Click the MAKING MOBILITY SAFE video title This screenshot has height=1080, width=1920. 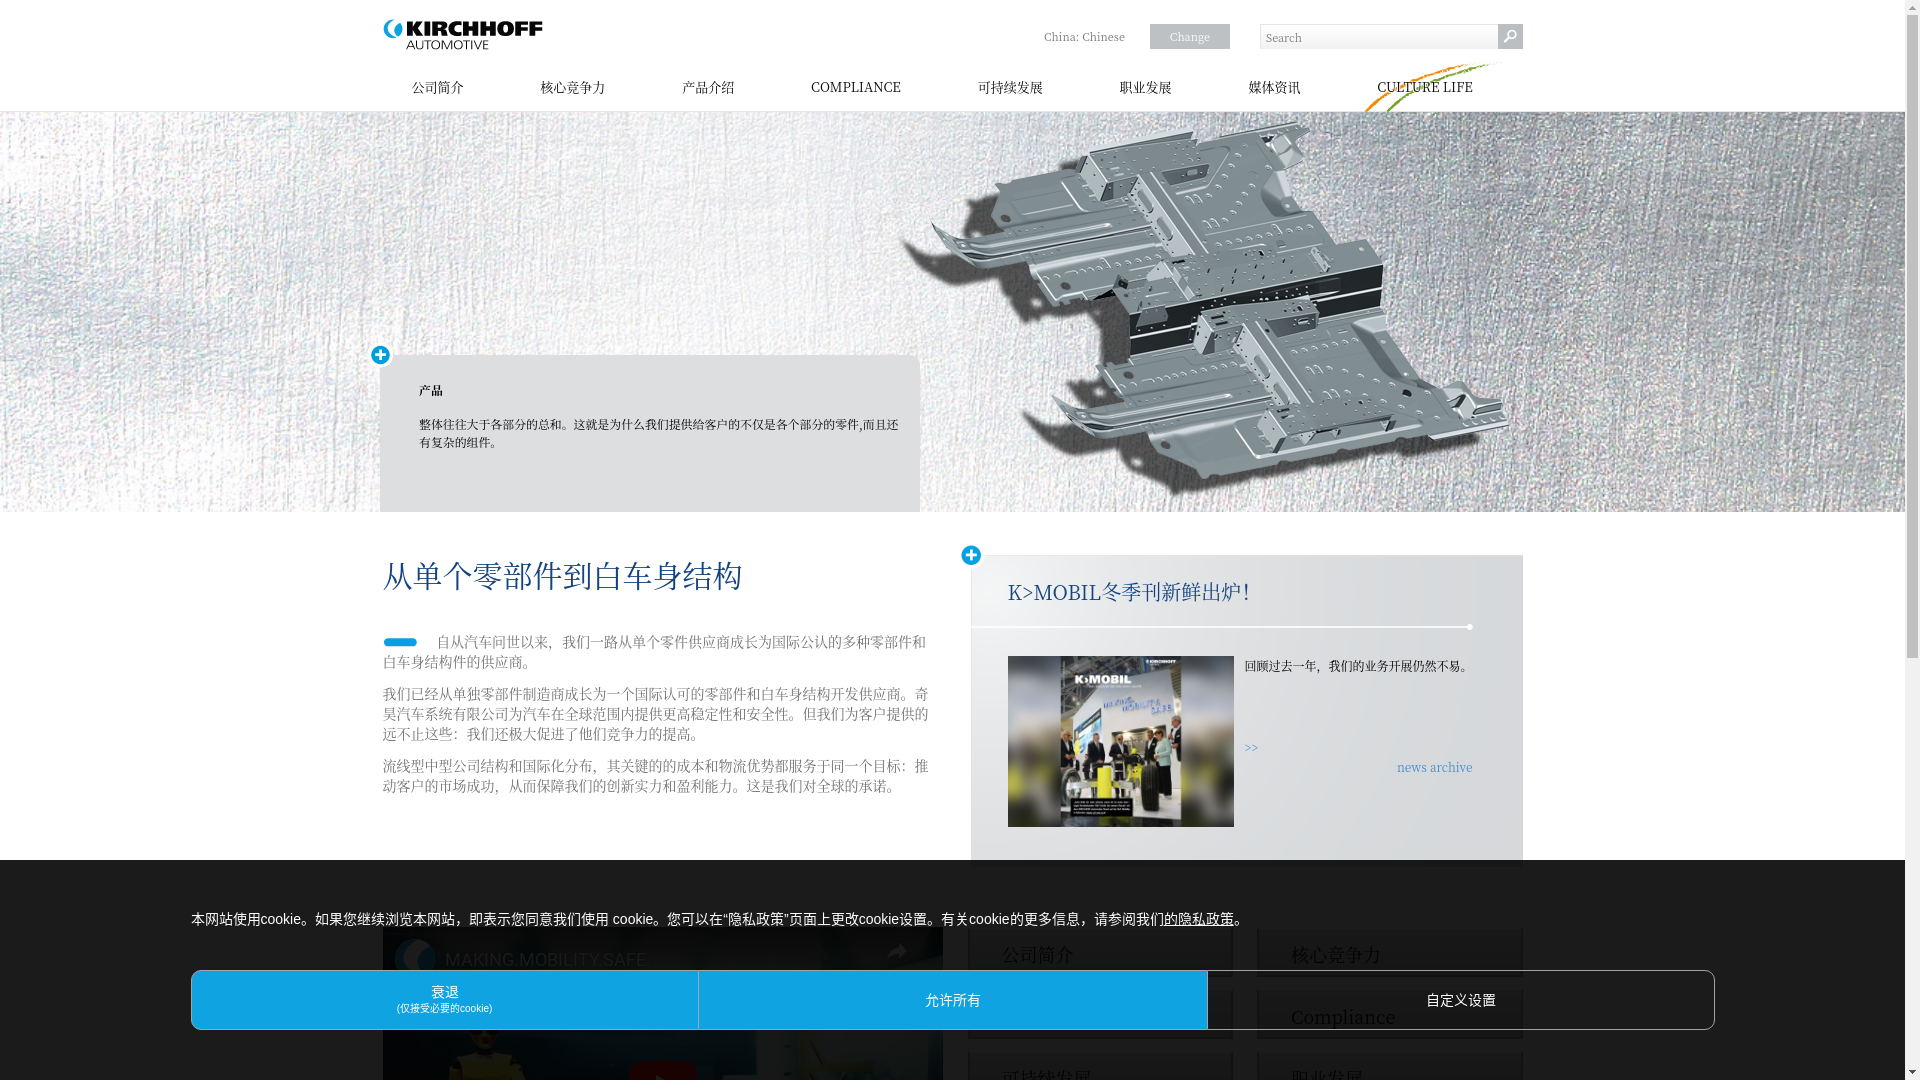545,959
